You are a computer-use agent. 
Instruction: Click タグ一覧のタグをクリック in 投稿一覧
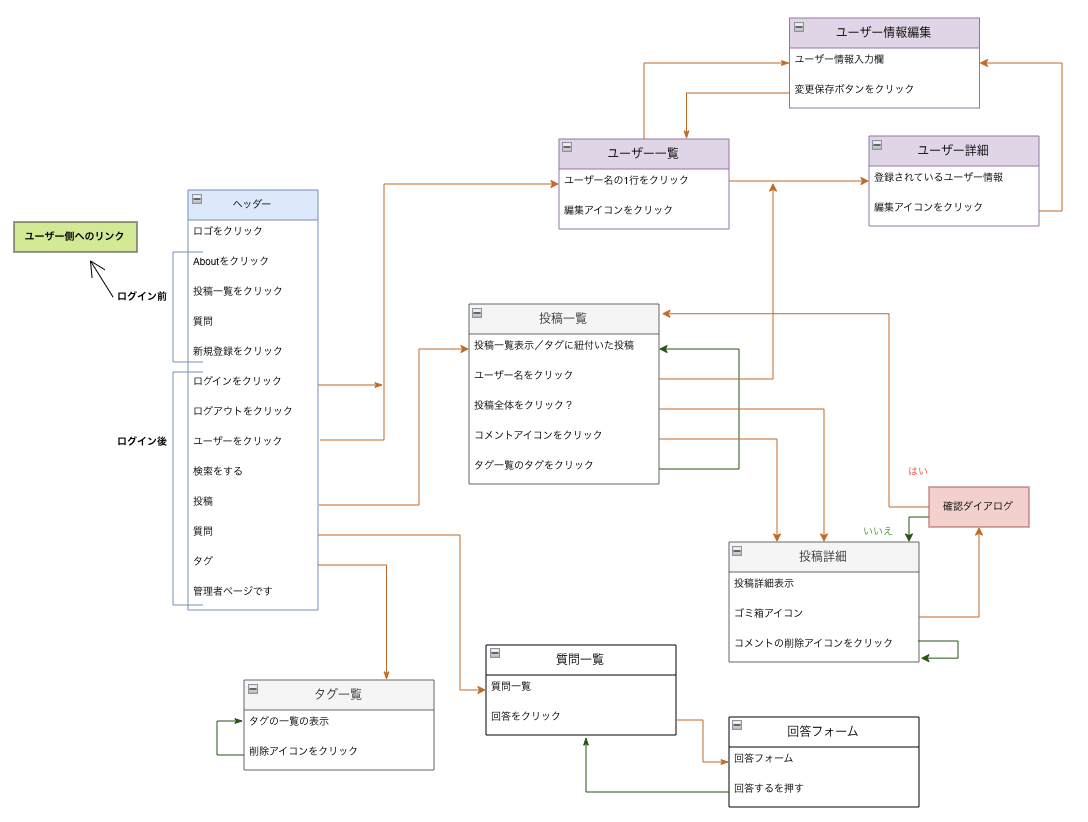(x=533, y=464)
